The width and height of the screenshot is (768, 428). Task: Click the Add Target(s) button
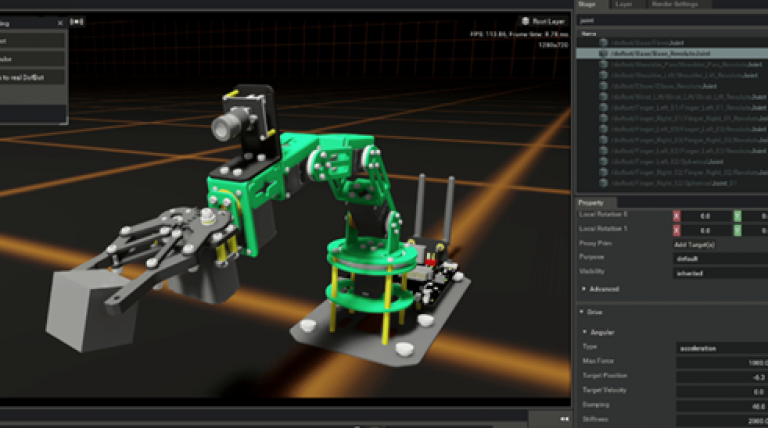(695, 244)
